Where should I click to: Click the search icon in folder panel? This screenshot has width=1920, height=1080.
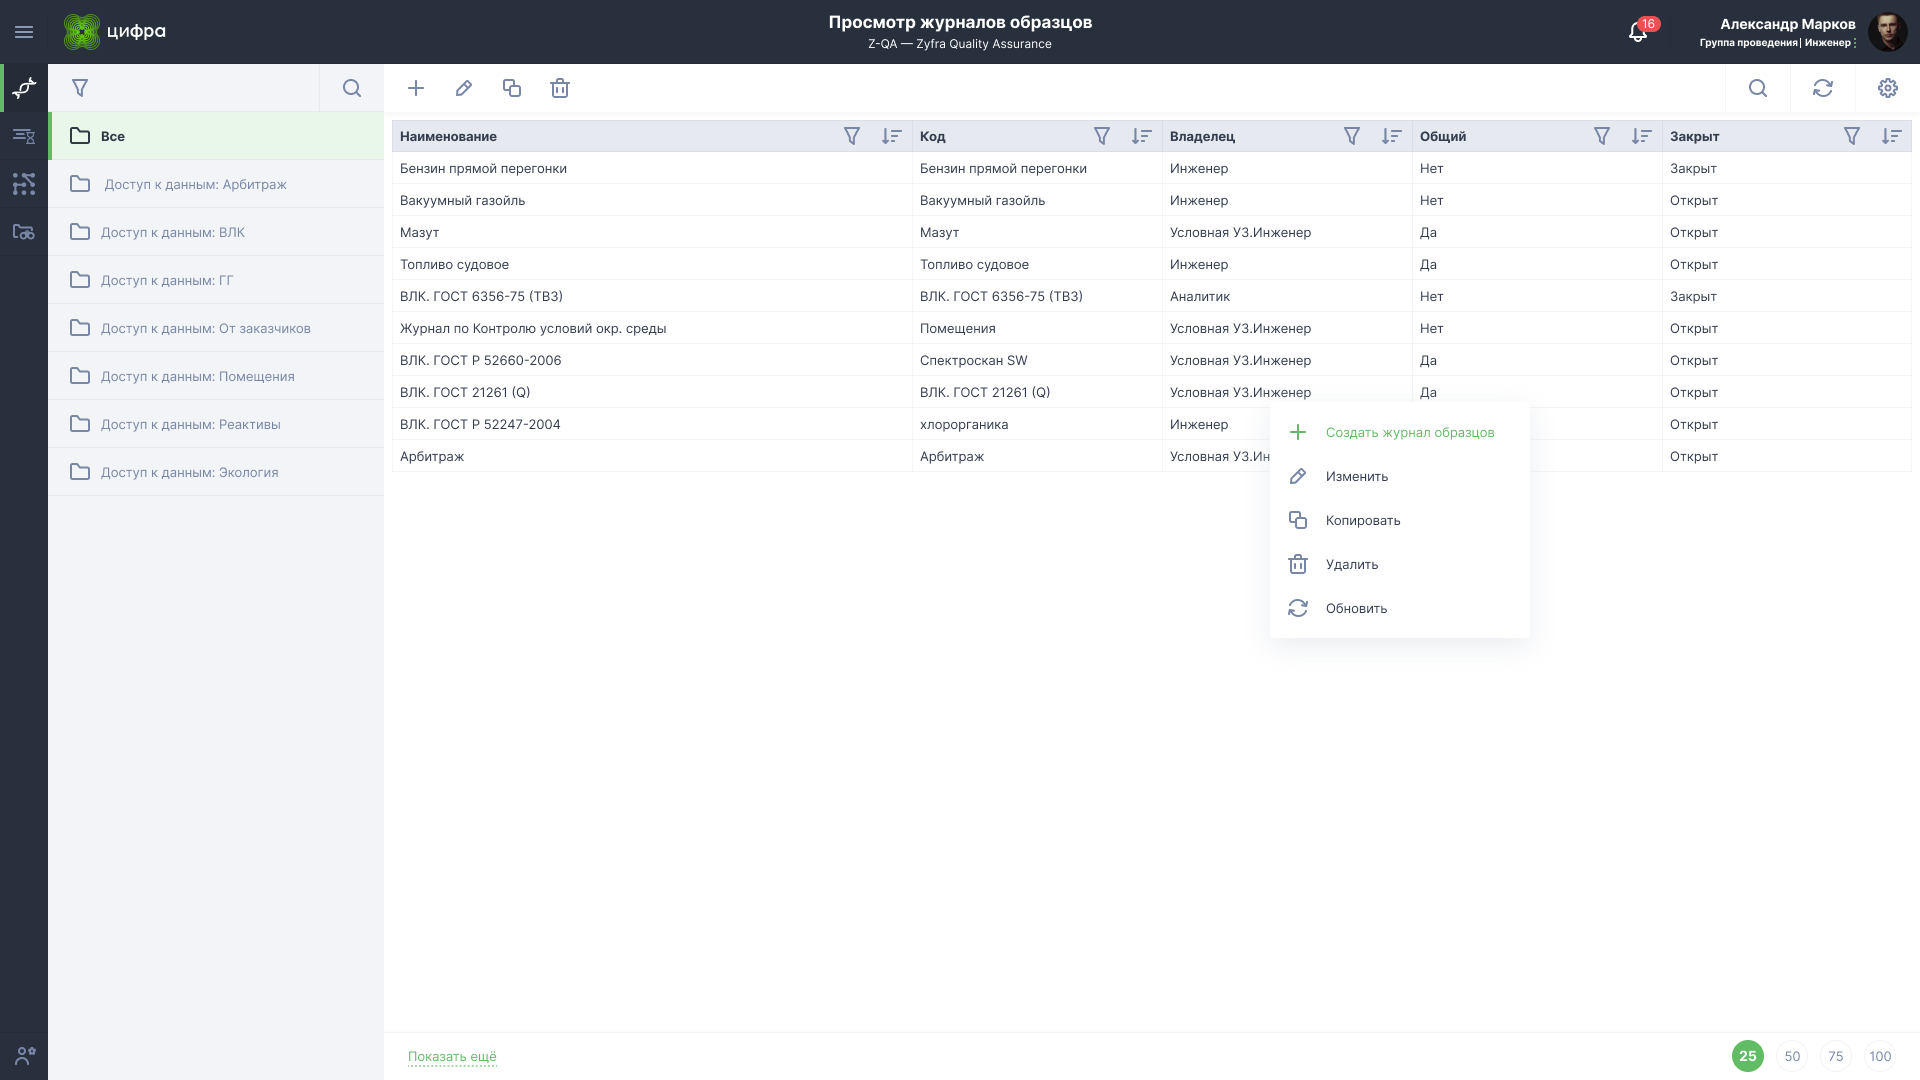click(x=352, y=88)
